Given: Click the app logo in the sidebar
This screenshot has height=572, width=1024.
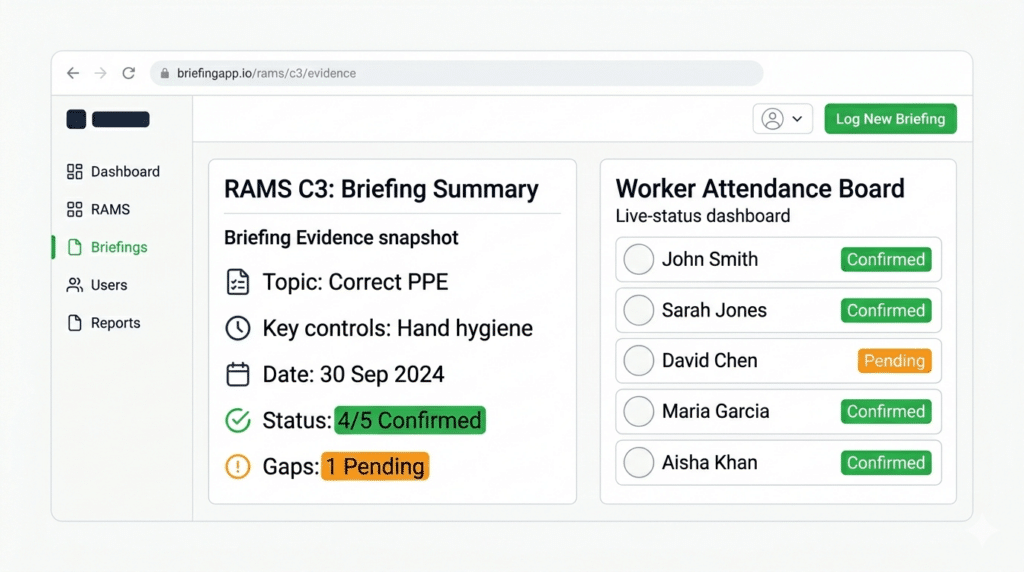Looking at the screenshot, I should tap(108, 119).
